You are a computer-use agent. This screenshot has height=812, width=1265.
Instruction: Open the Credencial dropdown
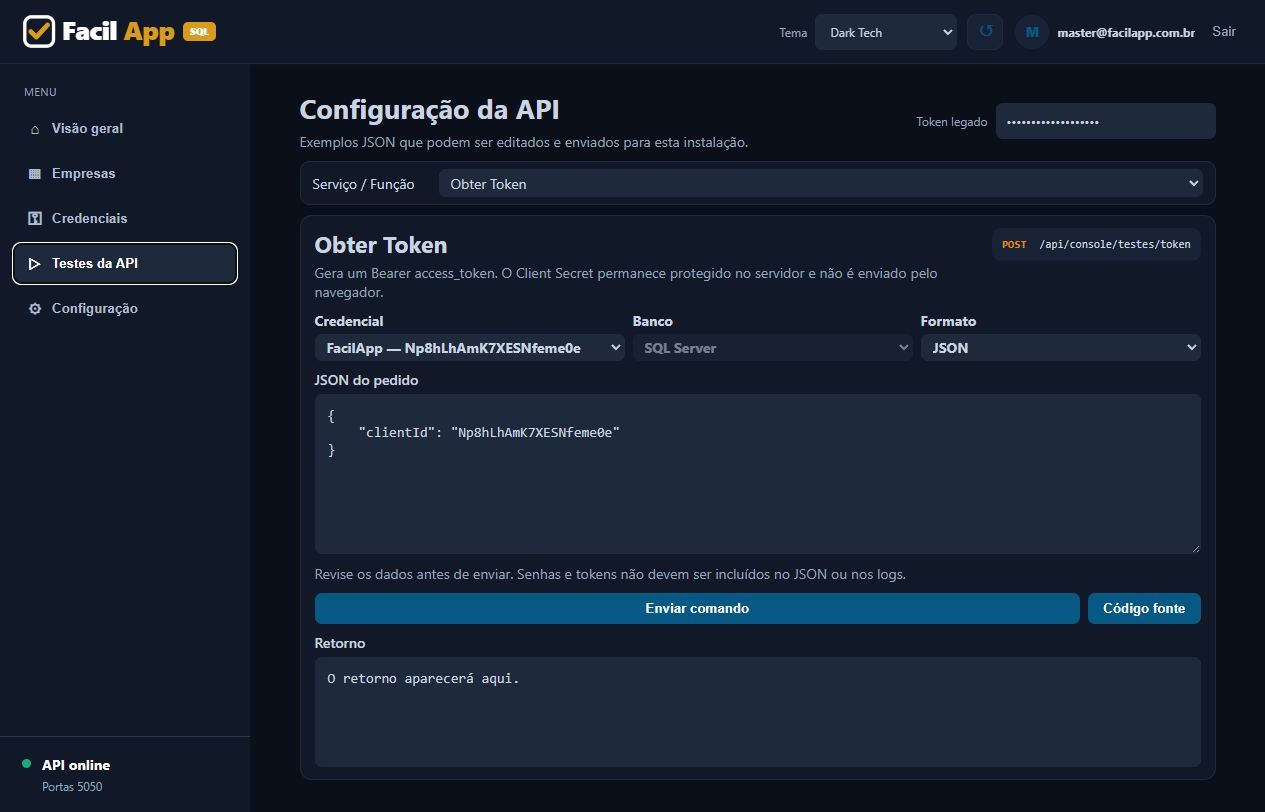(470, 348)
